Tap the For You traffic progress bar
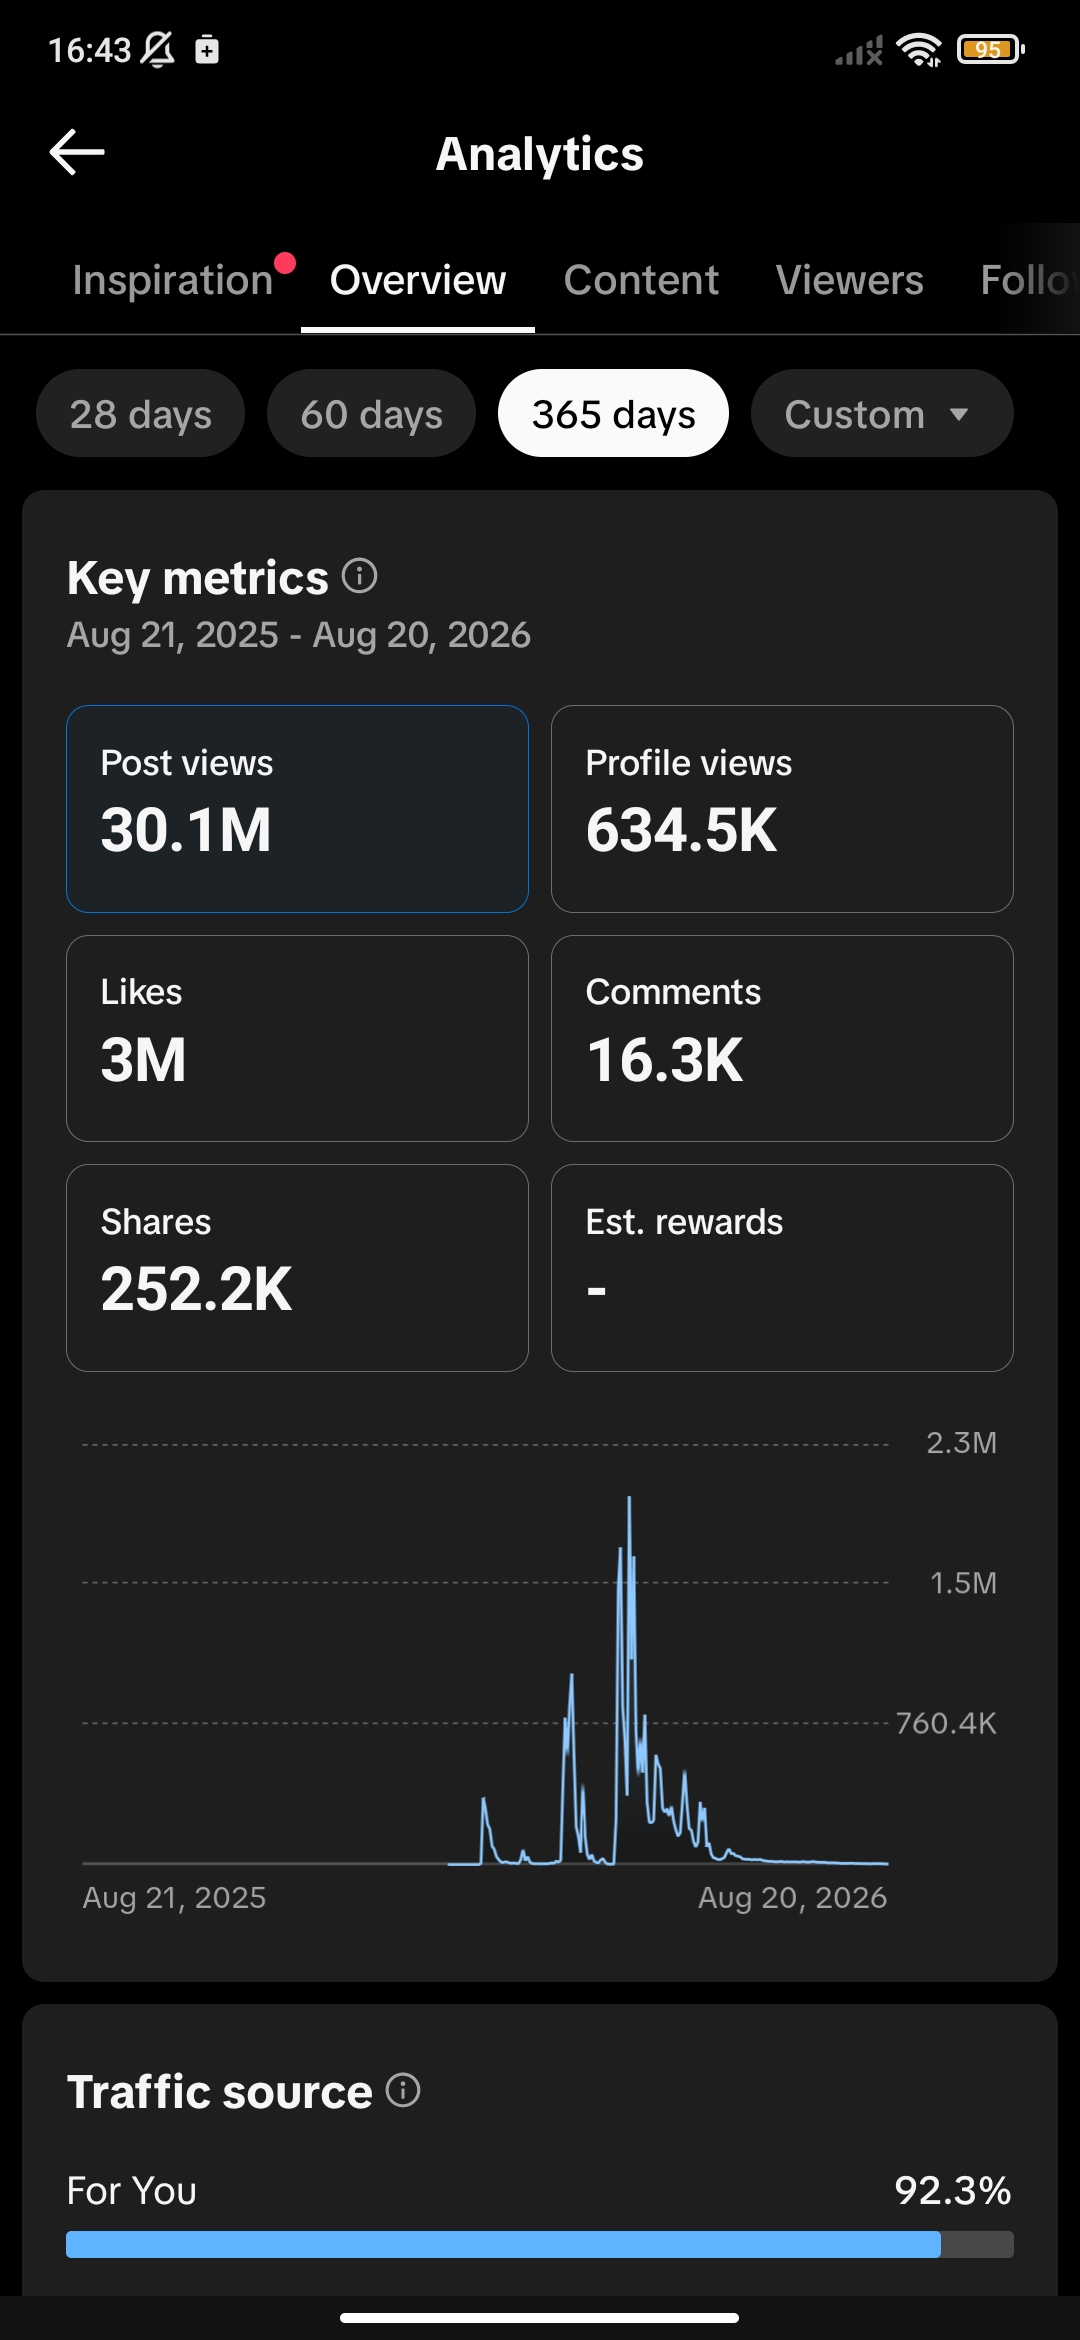Viewport: 1080px width, 2340px height. click(540, 2244)
